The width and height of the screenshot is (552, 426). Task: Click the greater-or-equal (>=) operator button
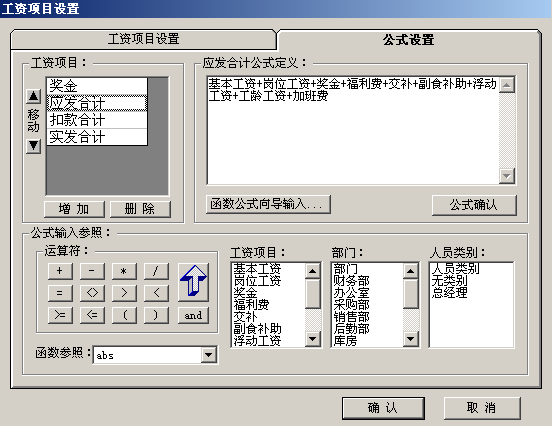point(60,315)
